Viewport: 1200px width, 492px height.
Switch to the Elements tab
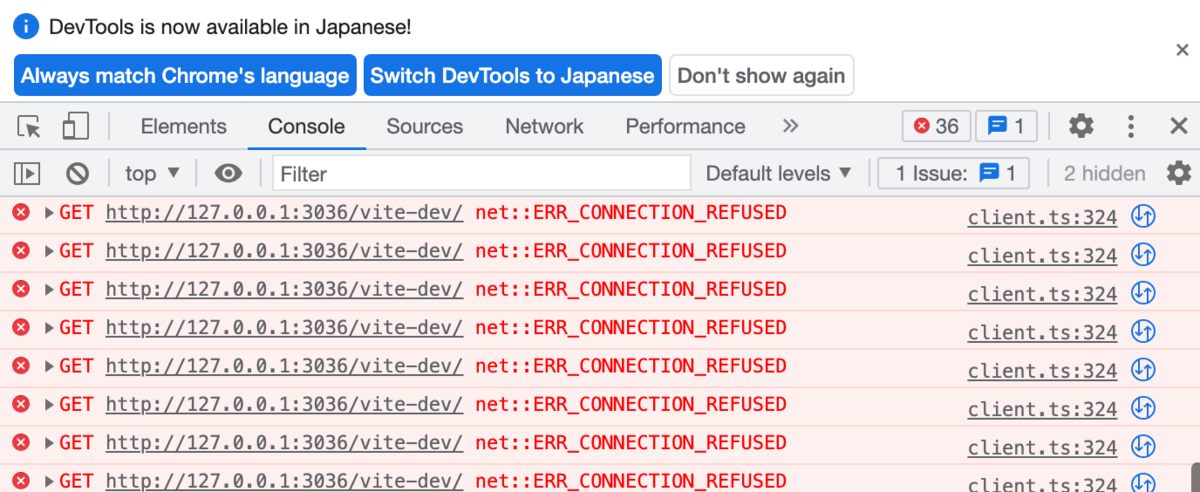pos(184,126)
